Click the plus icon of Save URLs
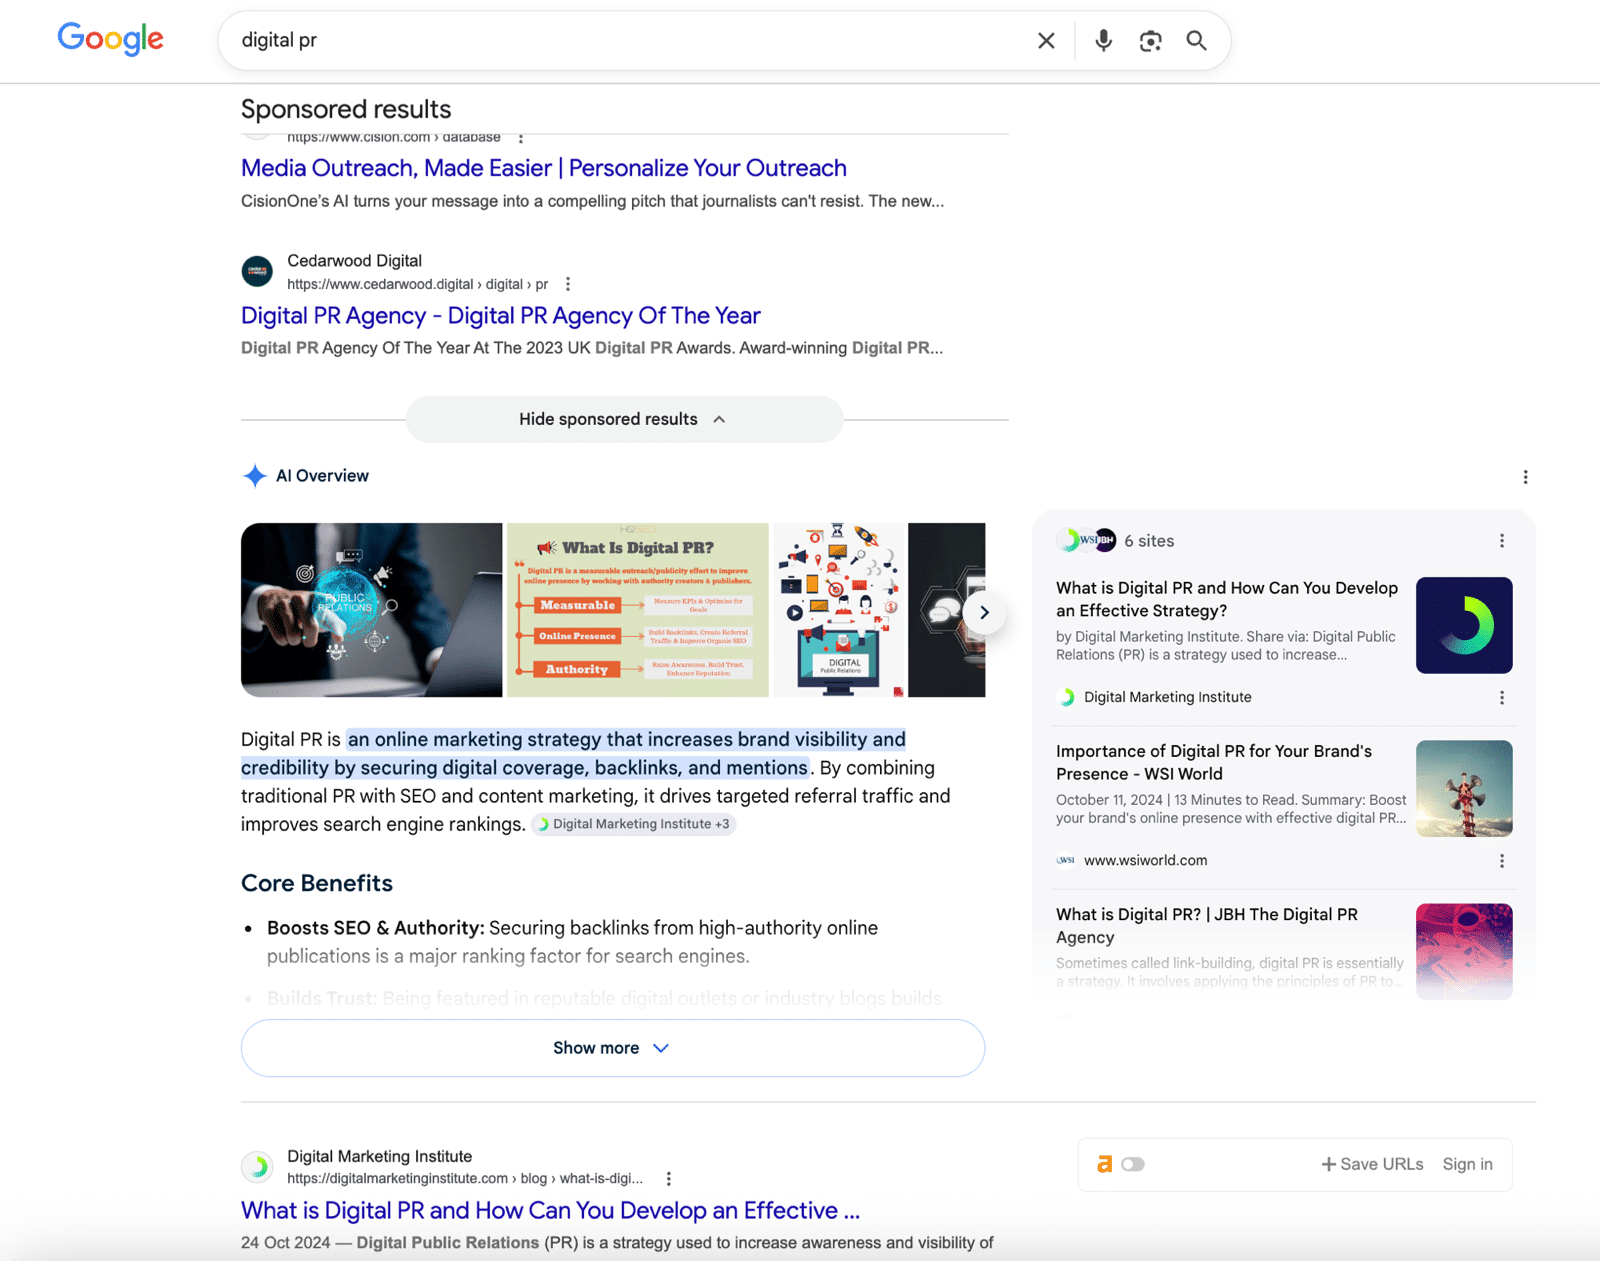Viewport: 1600px width, 1261px height. [1328, 1164]
